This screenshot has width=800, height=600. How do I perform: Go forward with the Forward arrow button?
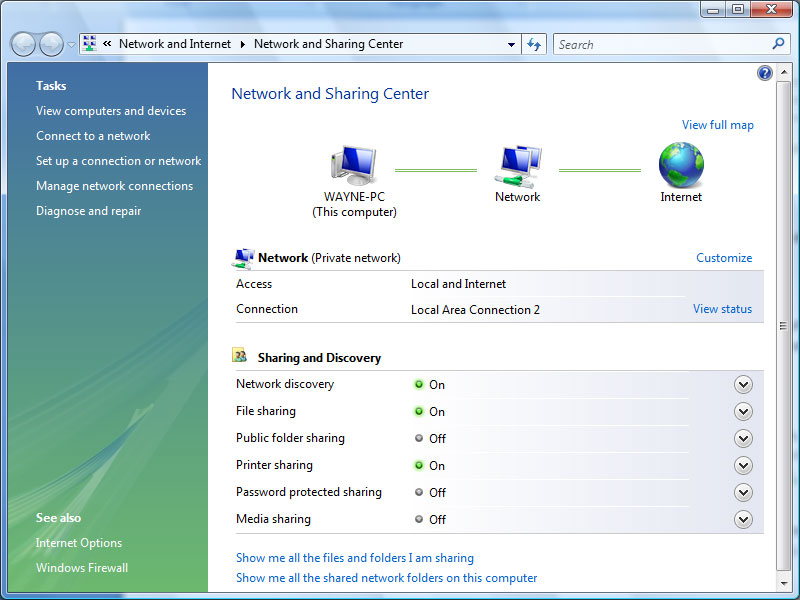[x=52, y=44]
